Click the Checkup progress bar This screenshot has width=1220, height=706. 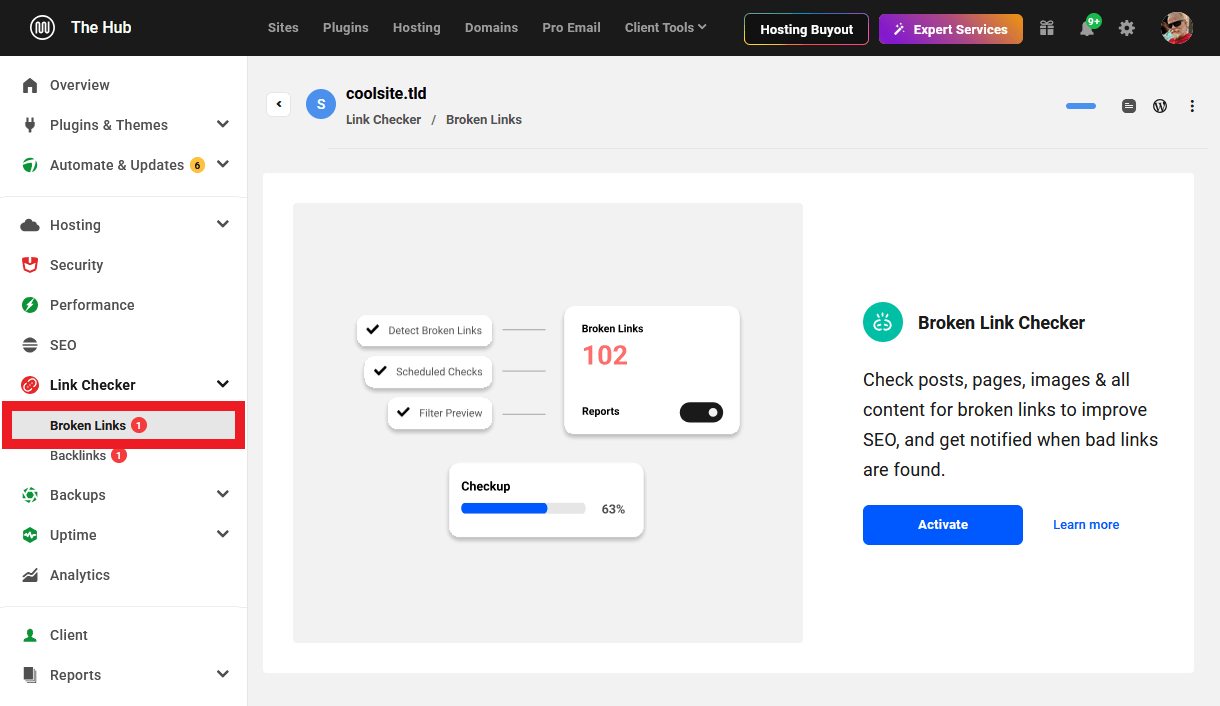(522, 508)
